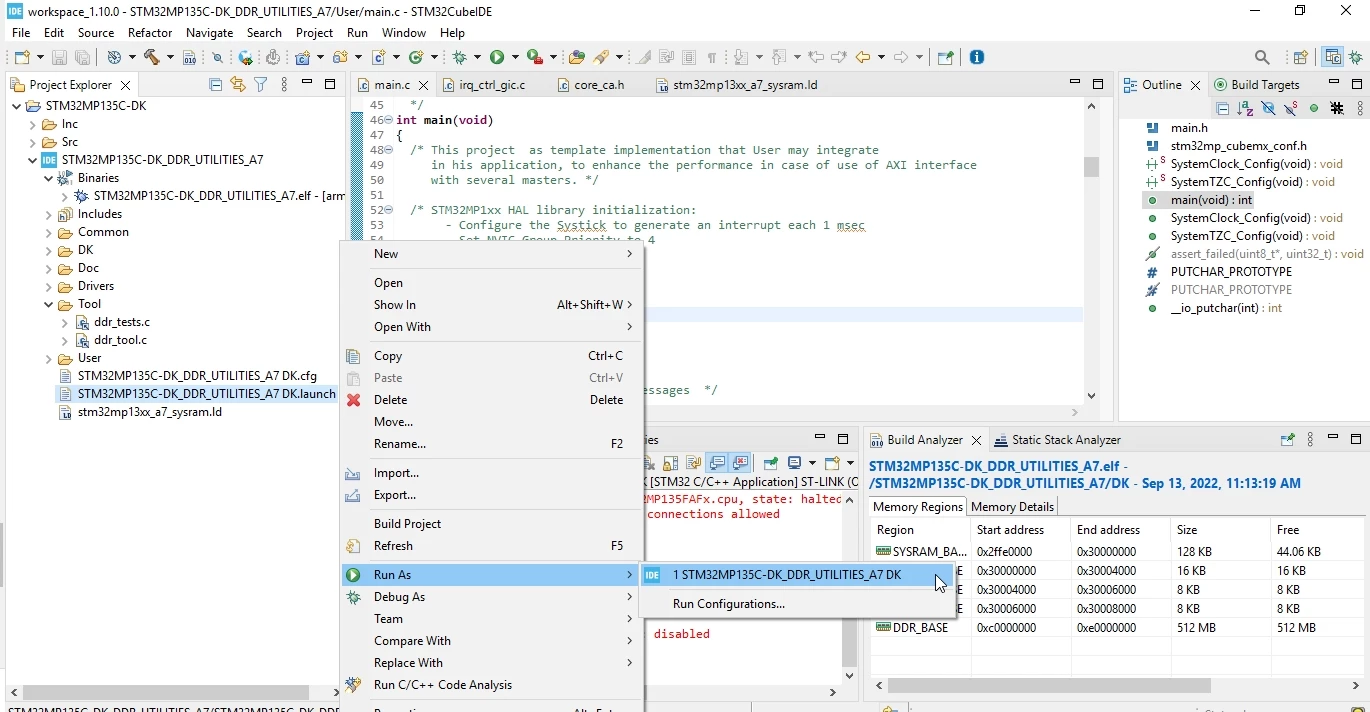This screenshot has width=1370, height=712.
Task: Click the Build Analyzer pin icon
Action: (1287, 440)
